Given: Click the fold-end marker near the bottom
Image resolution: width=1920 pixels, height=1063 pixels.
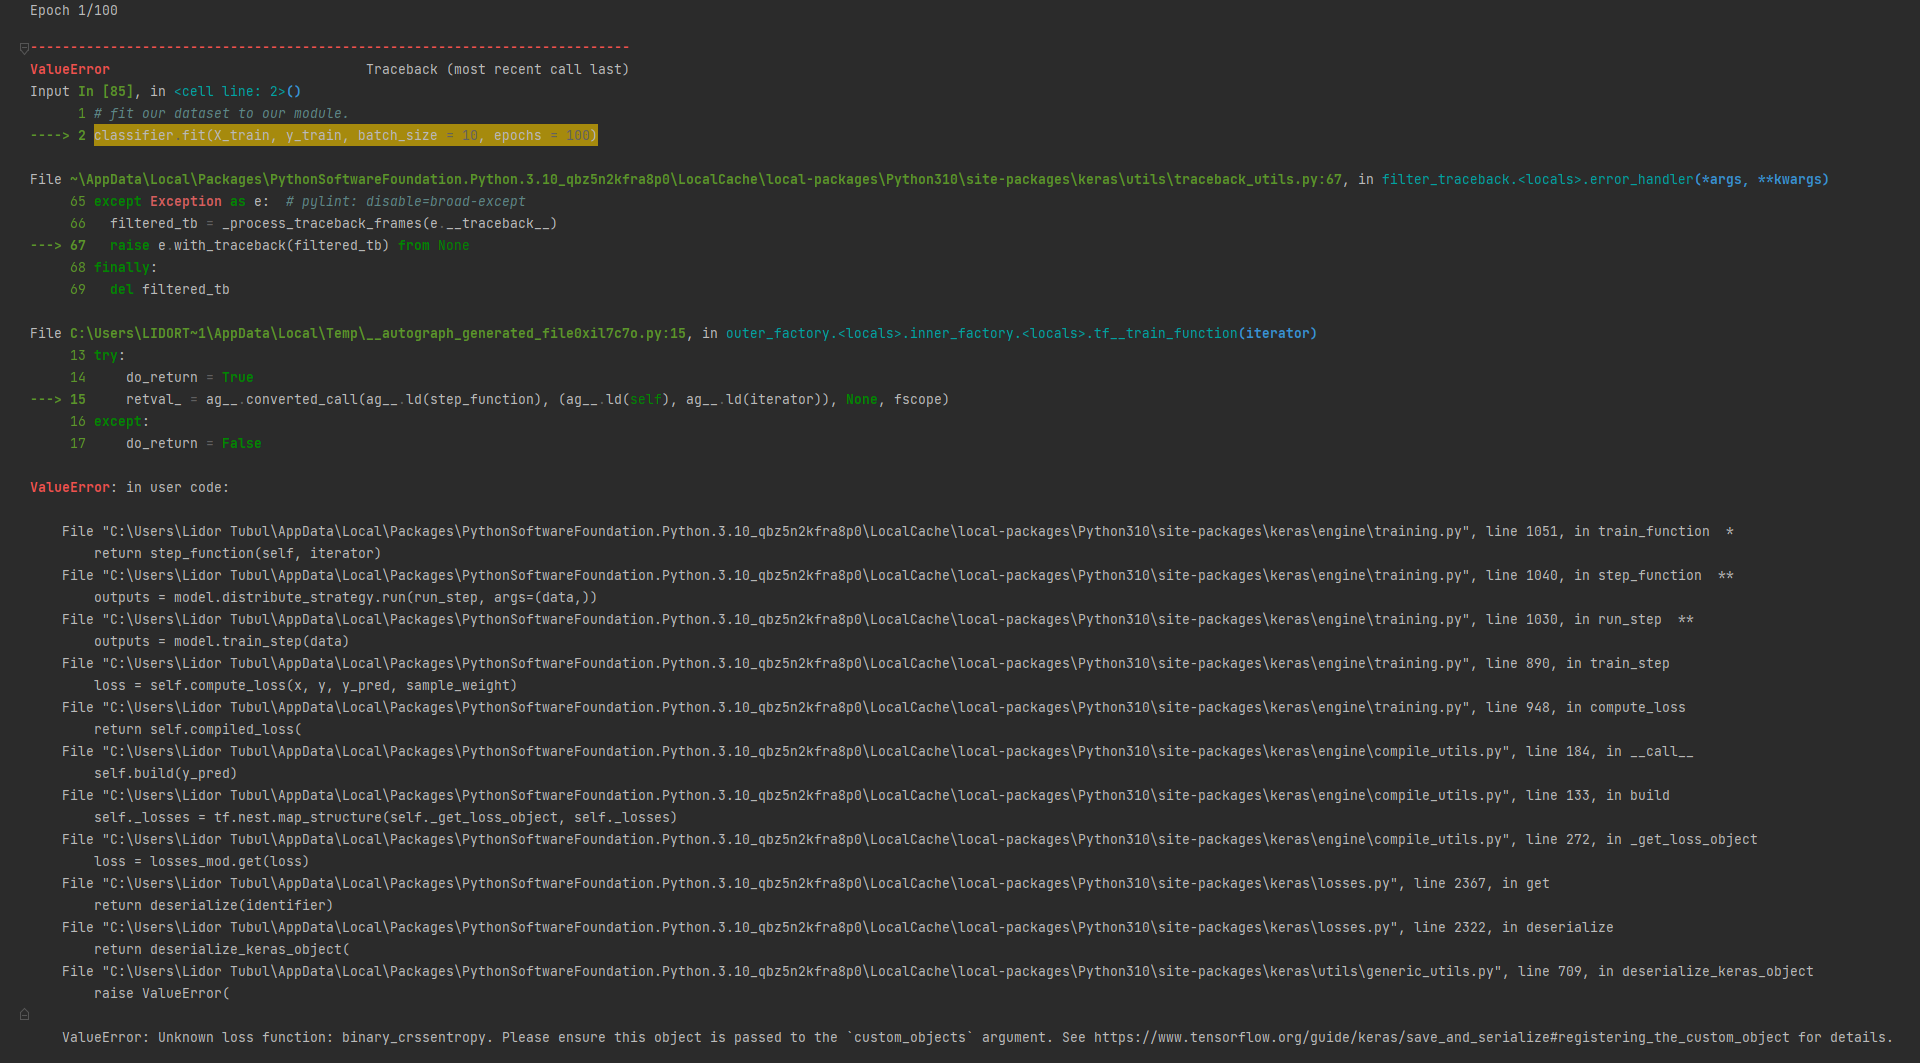Looking at the screenshot, I should click(x=24, y=1014).
